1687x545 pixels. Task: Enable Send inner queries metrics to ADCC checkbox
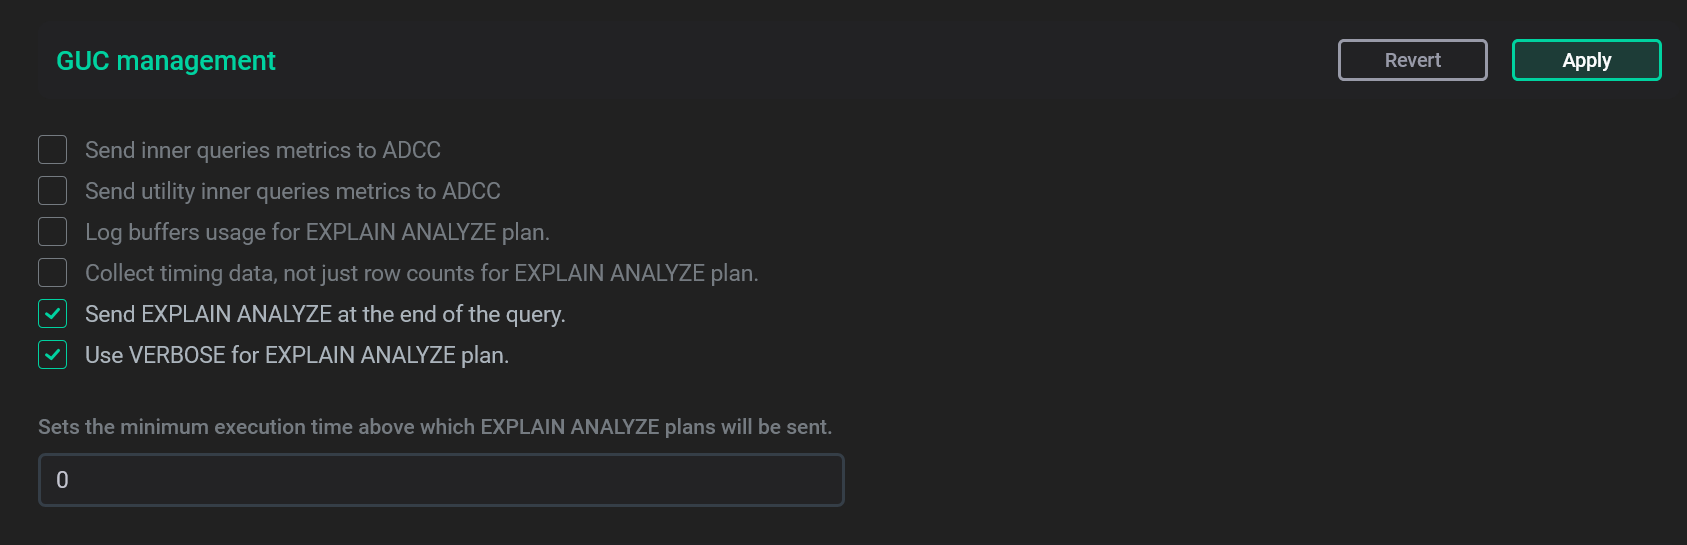click(x=53, y=150)
